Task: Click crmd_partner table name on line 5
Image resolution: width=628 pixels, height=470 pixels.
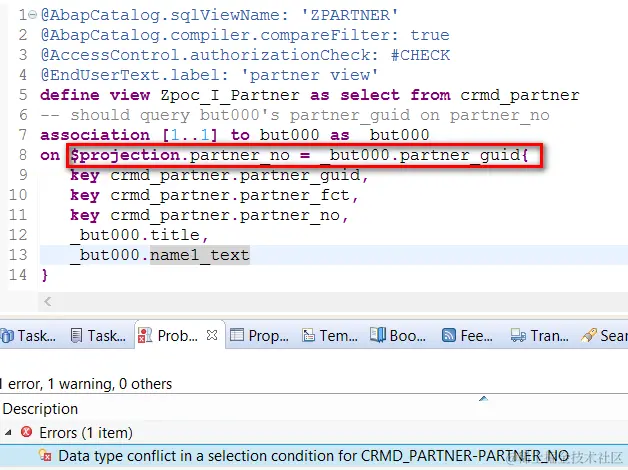Action: 519,95
